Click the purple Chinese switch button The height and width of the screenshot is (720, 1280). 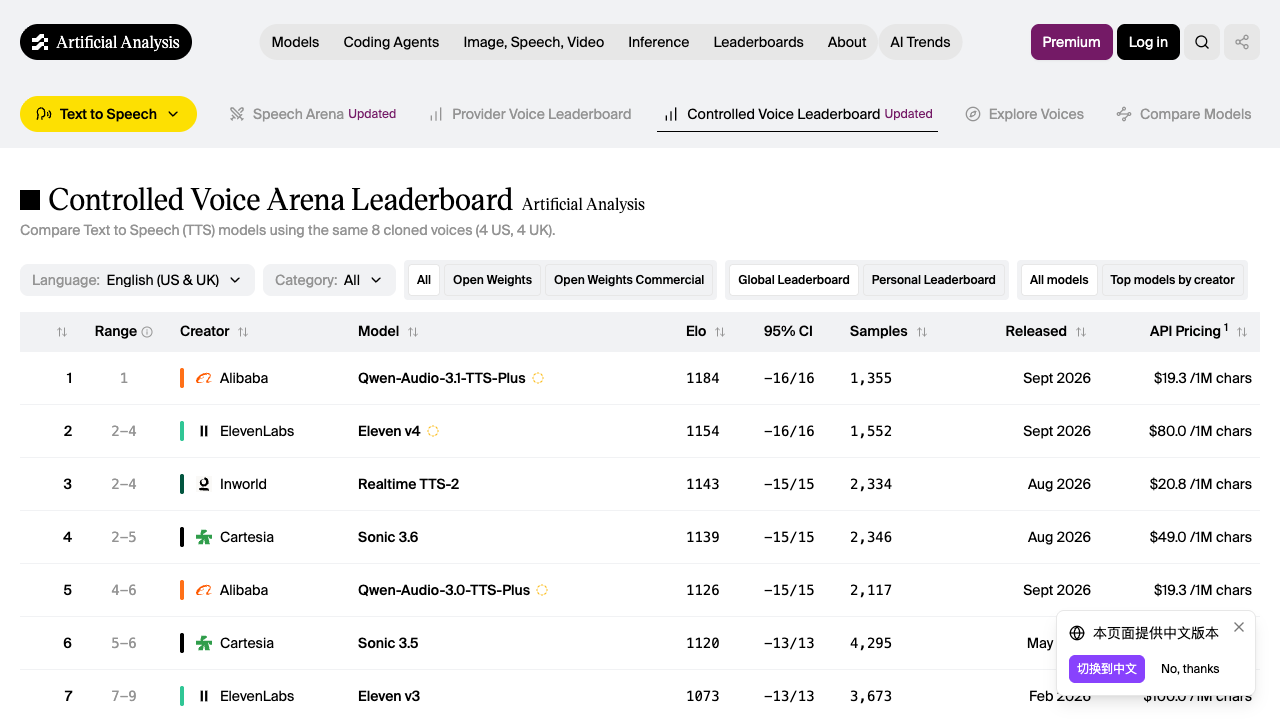click(1106, 669)
